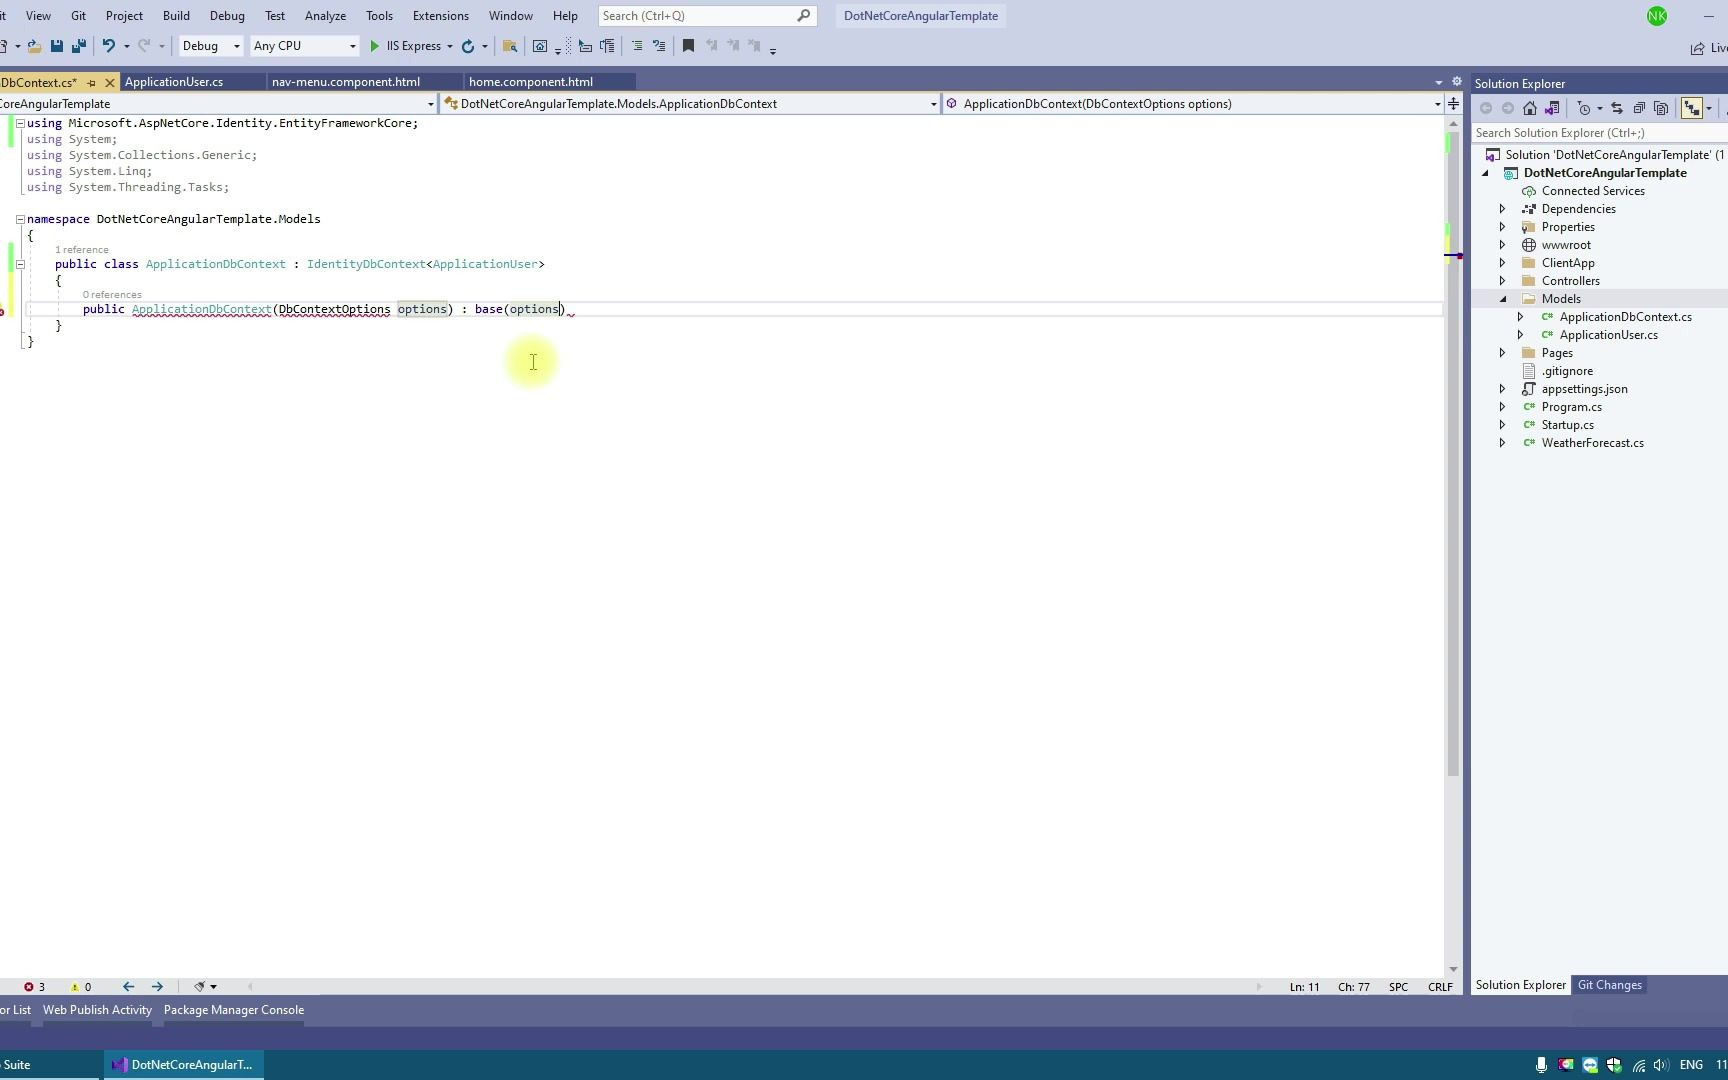Expand the ClientApp folder

pyautogui.click(x=1502, y=263)
